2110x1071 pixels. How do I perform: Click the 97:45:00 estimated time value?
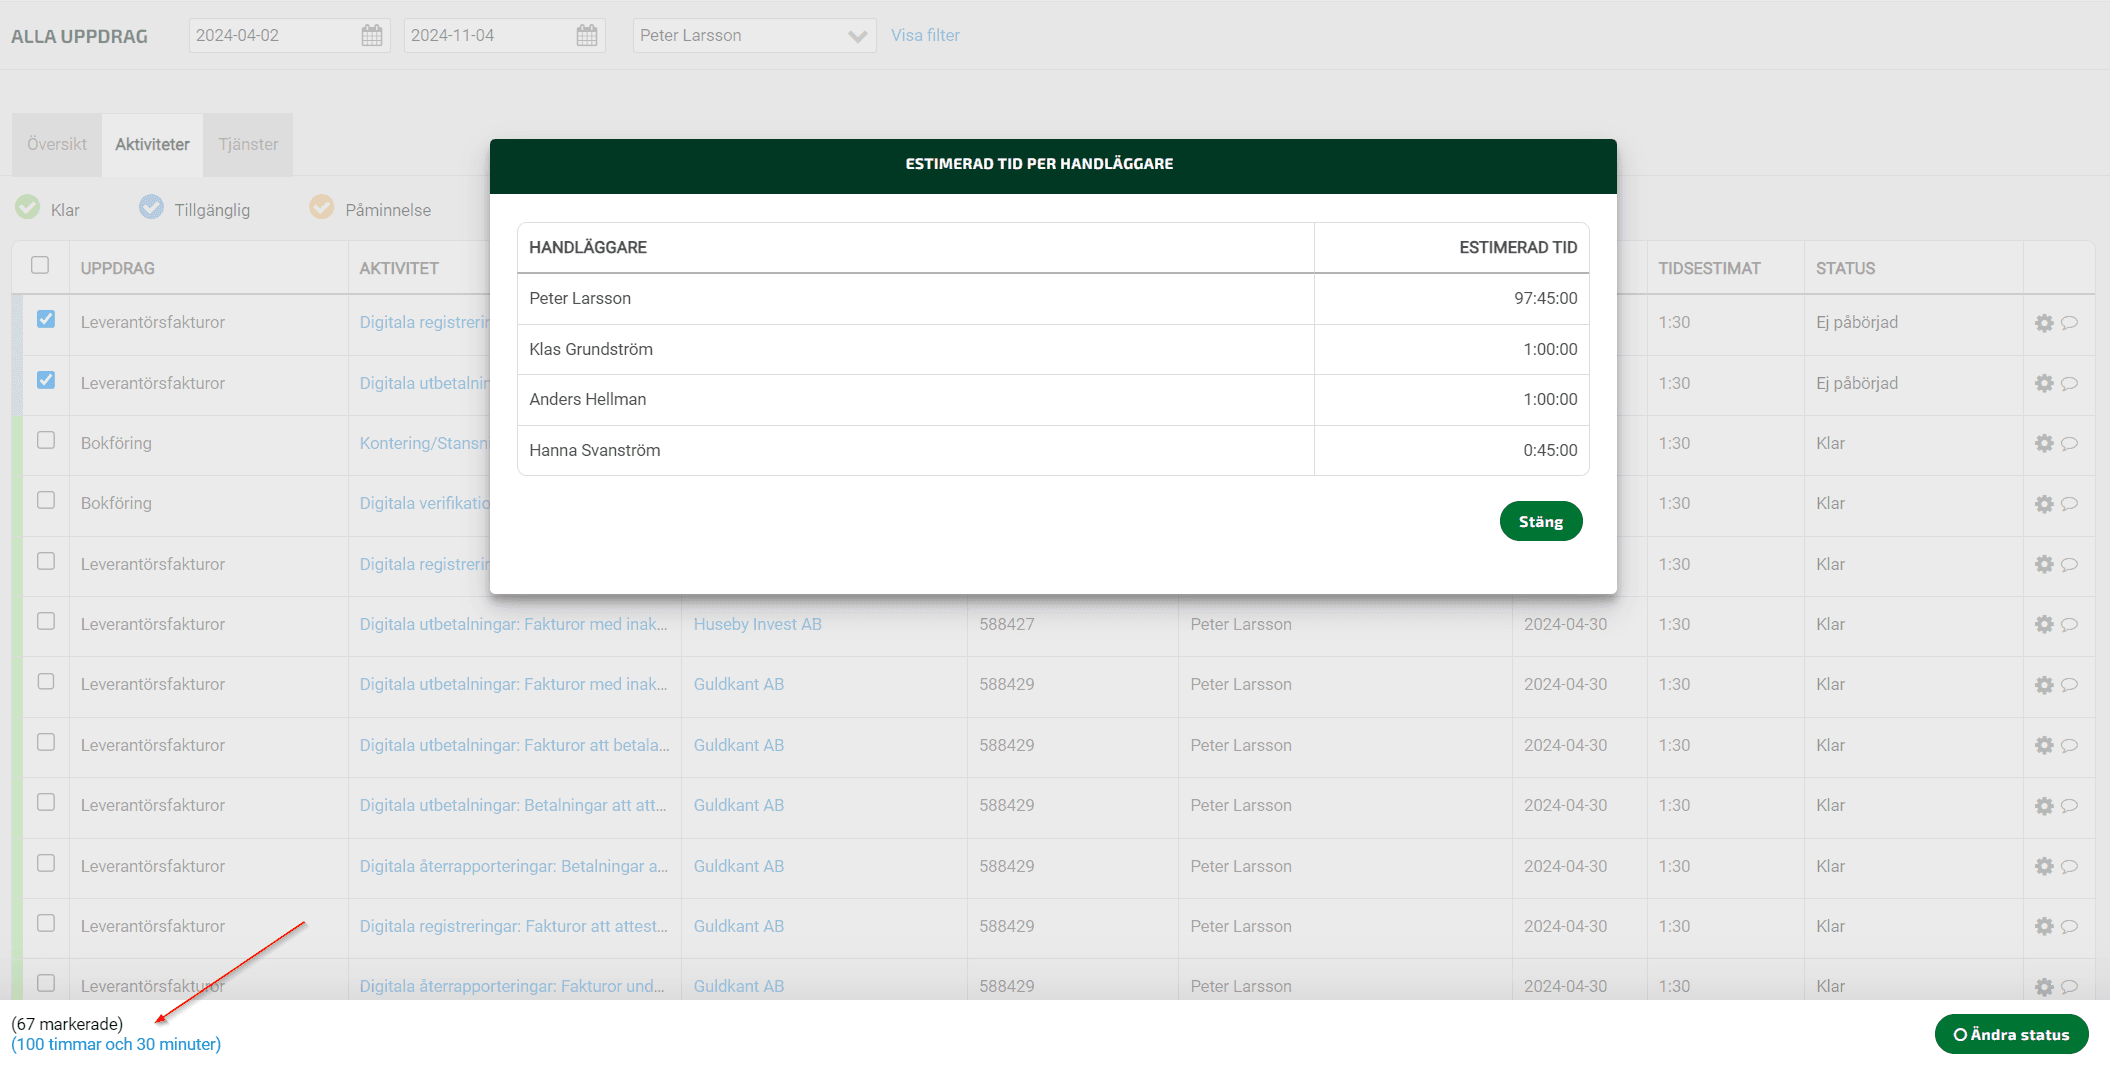(x=1545, y=299)
